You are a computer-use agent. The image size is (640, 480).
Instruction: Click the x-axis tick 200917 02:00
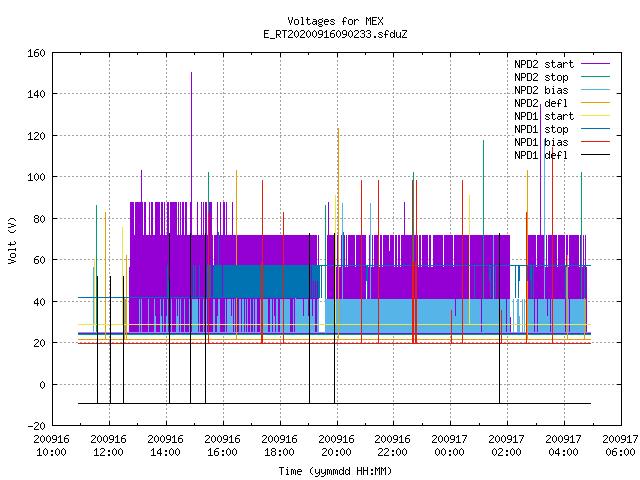507,446
